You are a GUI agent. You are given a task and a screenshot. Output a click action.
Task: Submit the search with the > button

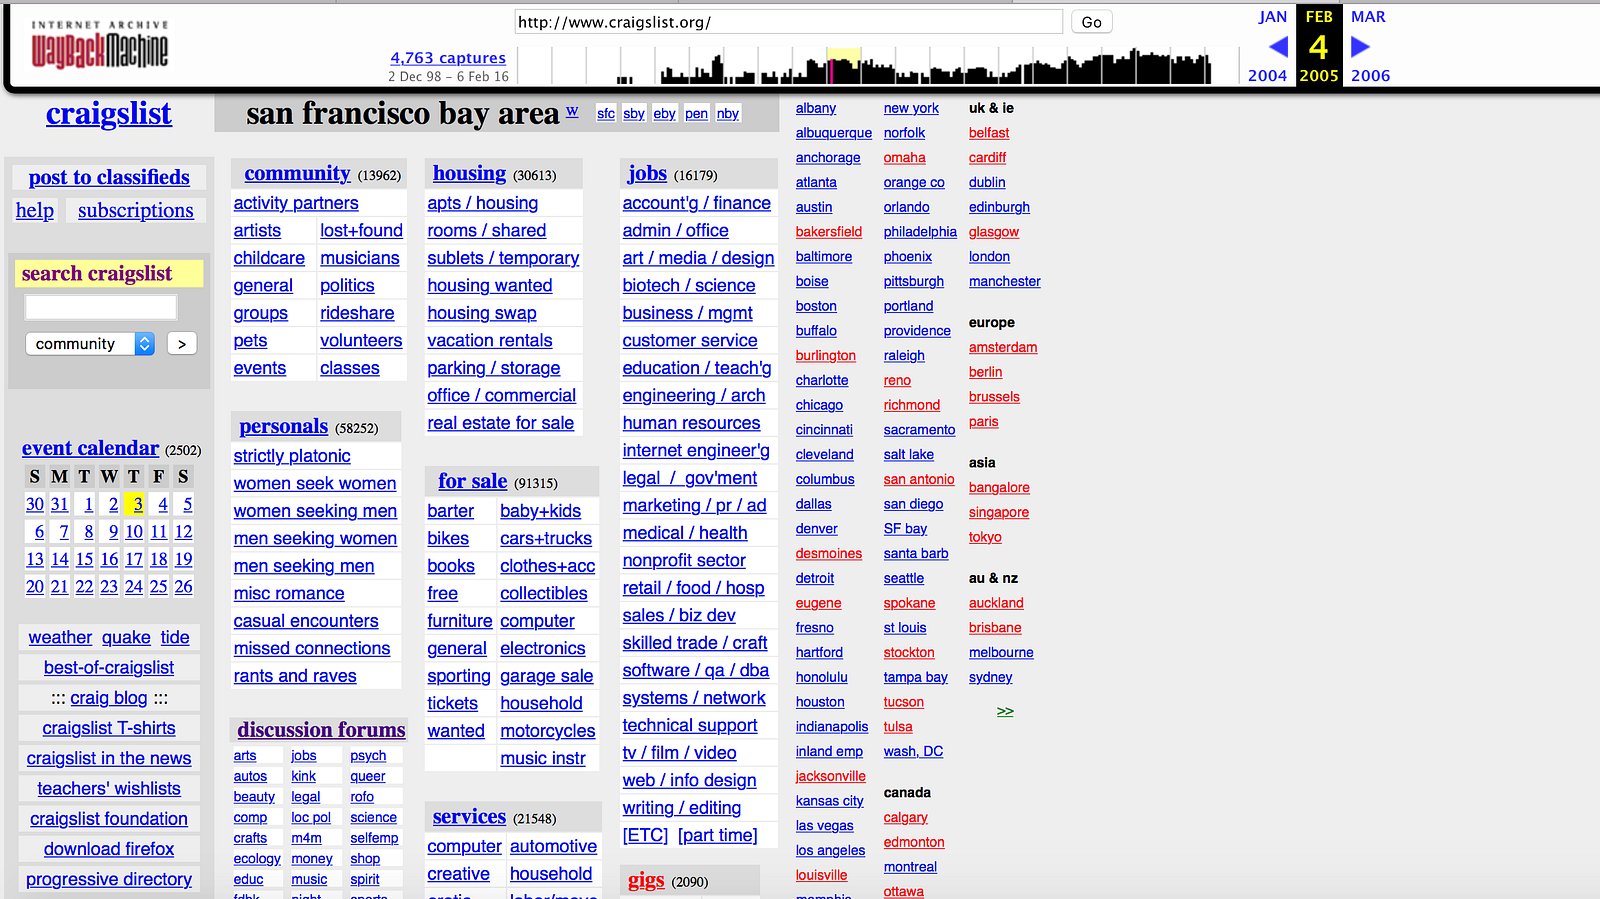[182, 343]
